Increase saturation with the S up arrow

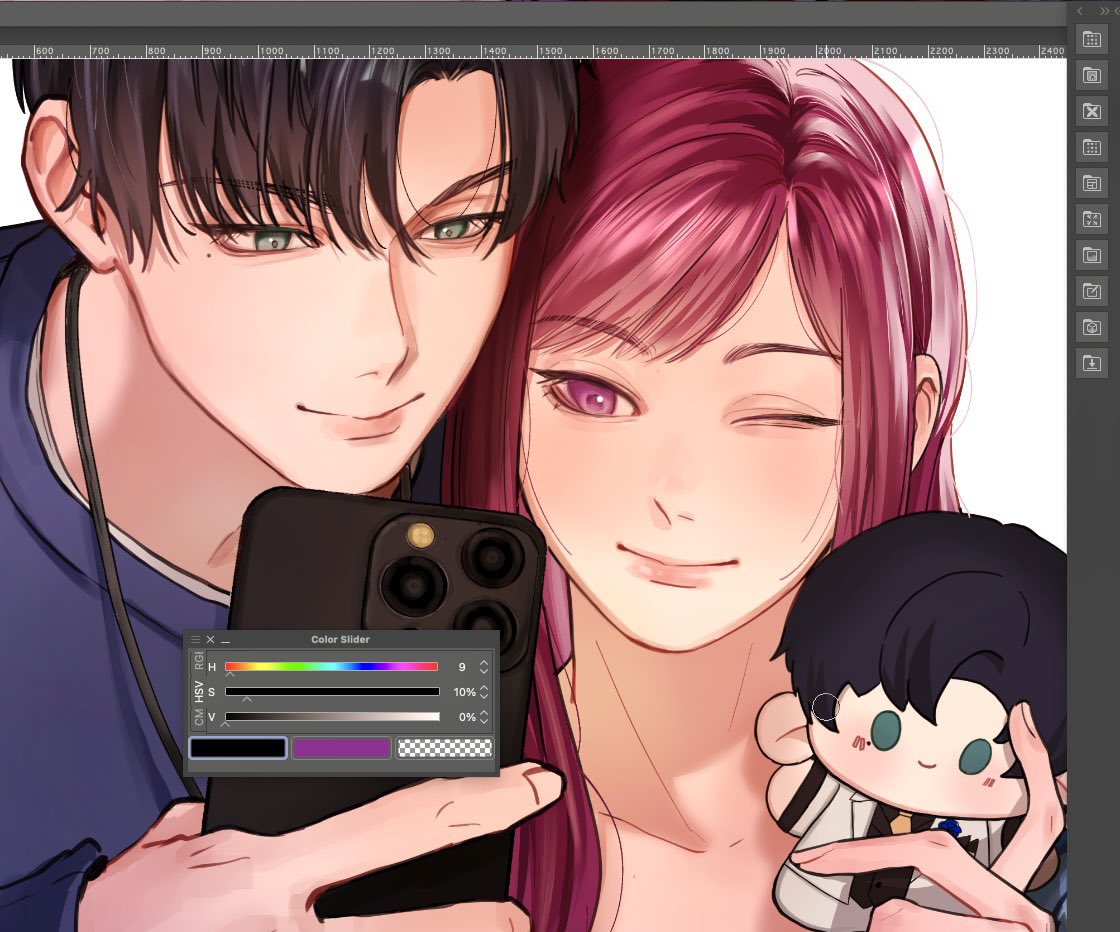tap(484, 687)
